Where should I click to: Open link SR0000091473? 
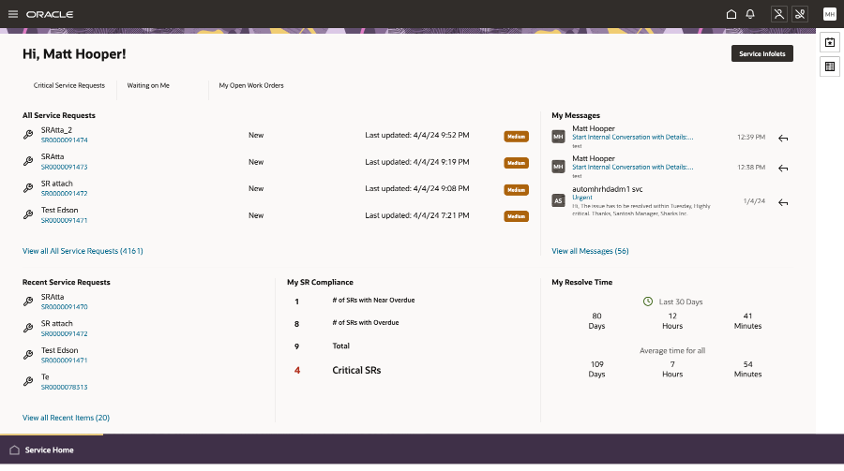pos(64,167)
